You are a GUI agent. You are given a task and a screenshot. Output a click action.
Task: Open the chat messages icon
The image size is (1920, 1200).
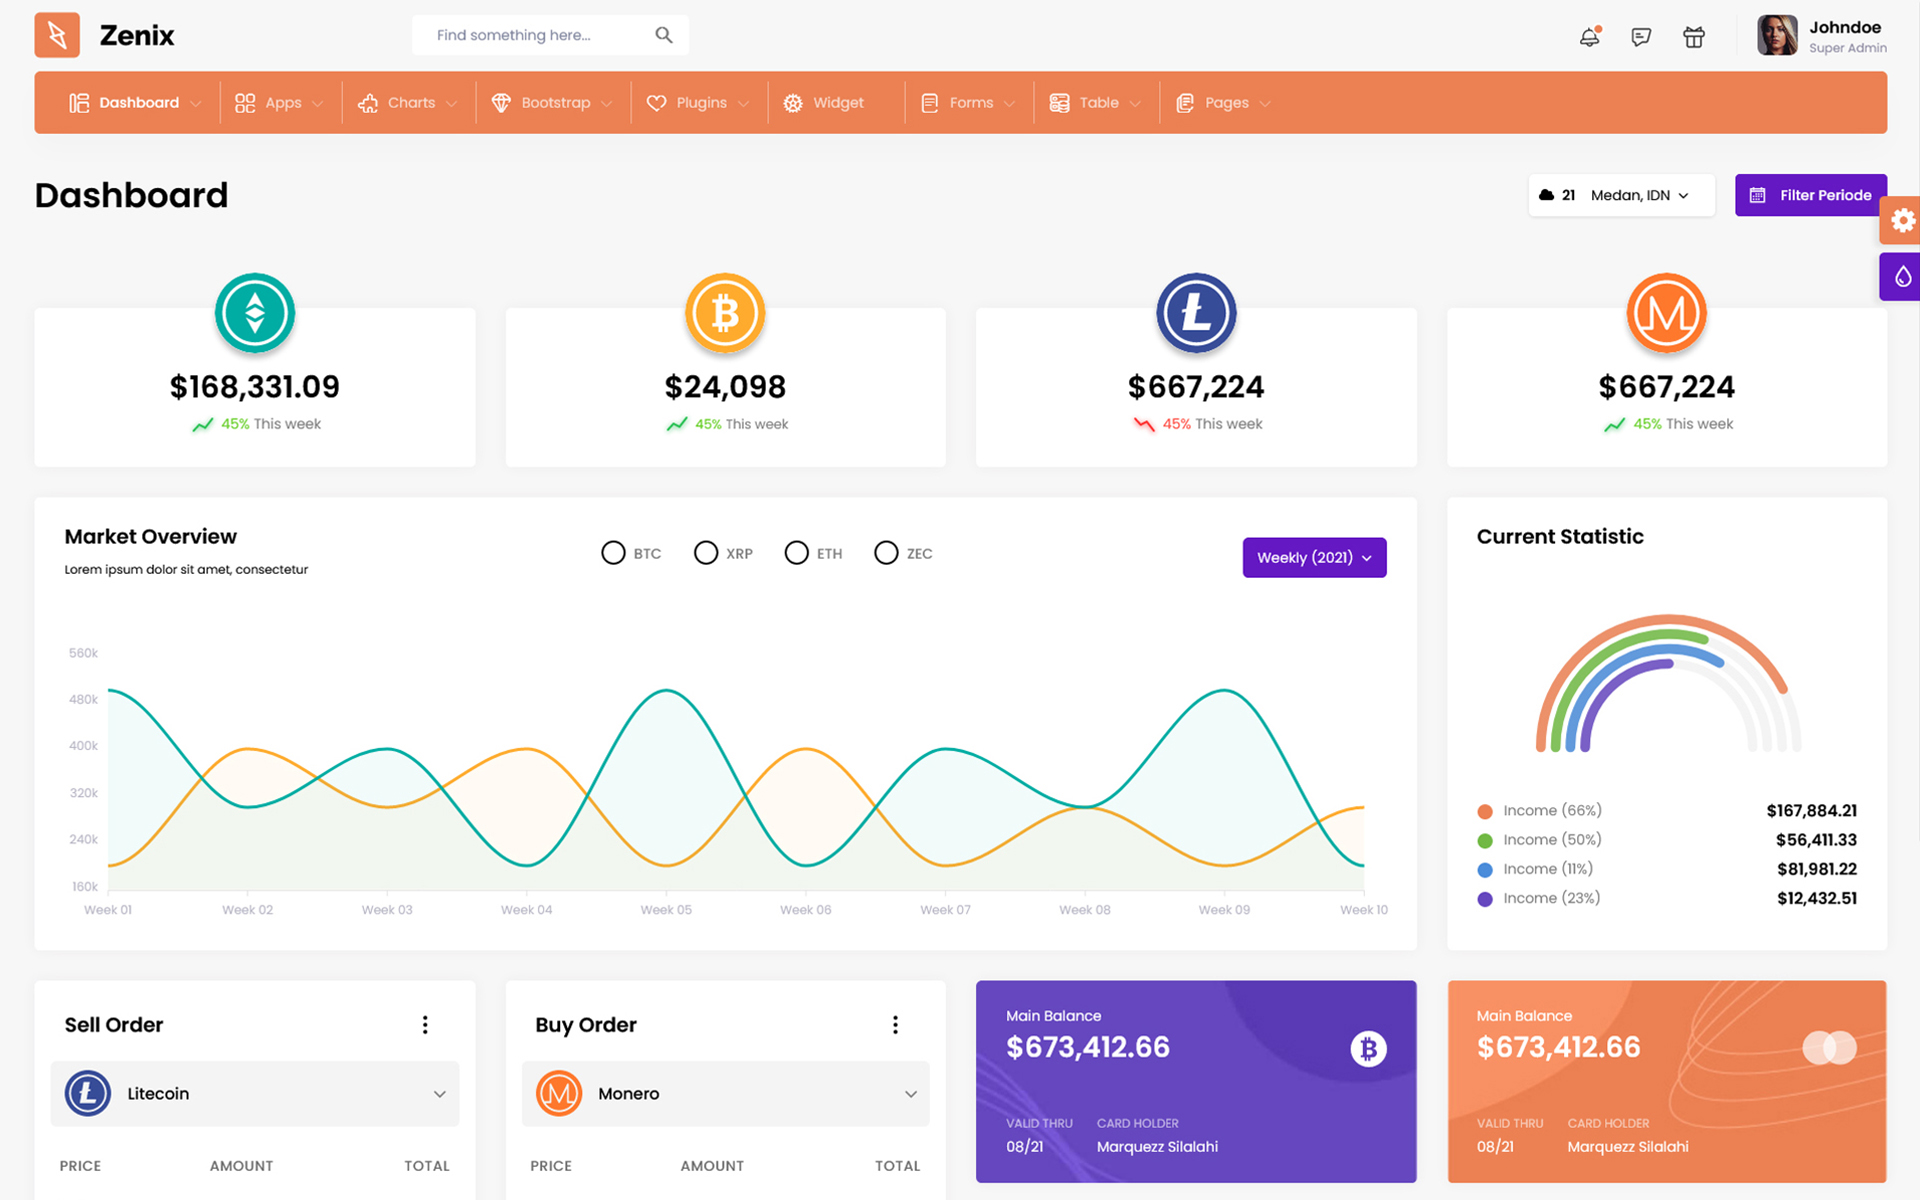1641,37
